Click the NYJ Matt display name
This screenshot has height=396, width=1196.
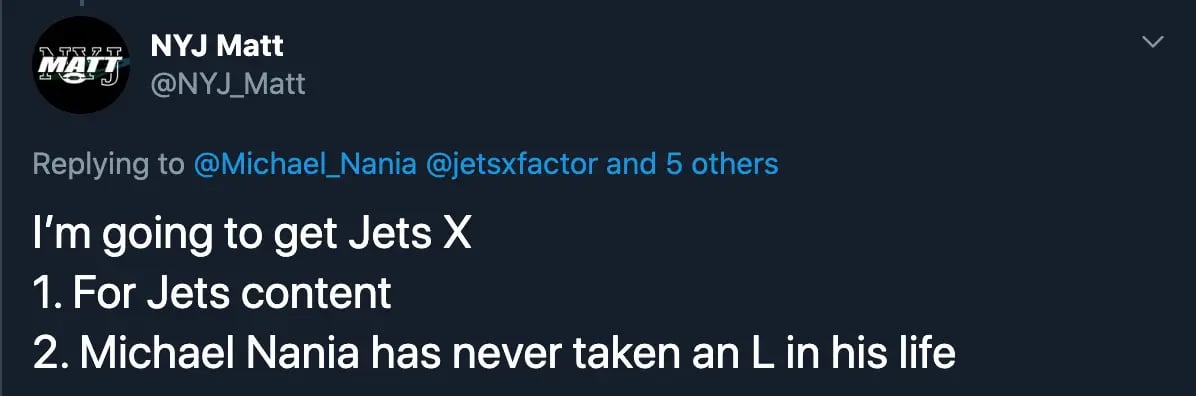click(217, 47)
